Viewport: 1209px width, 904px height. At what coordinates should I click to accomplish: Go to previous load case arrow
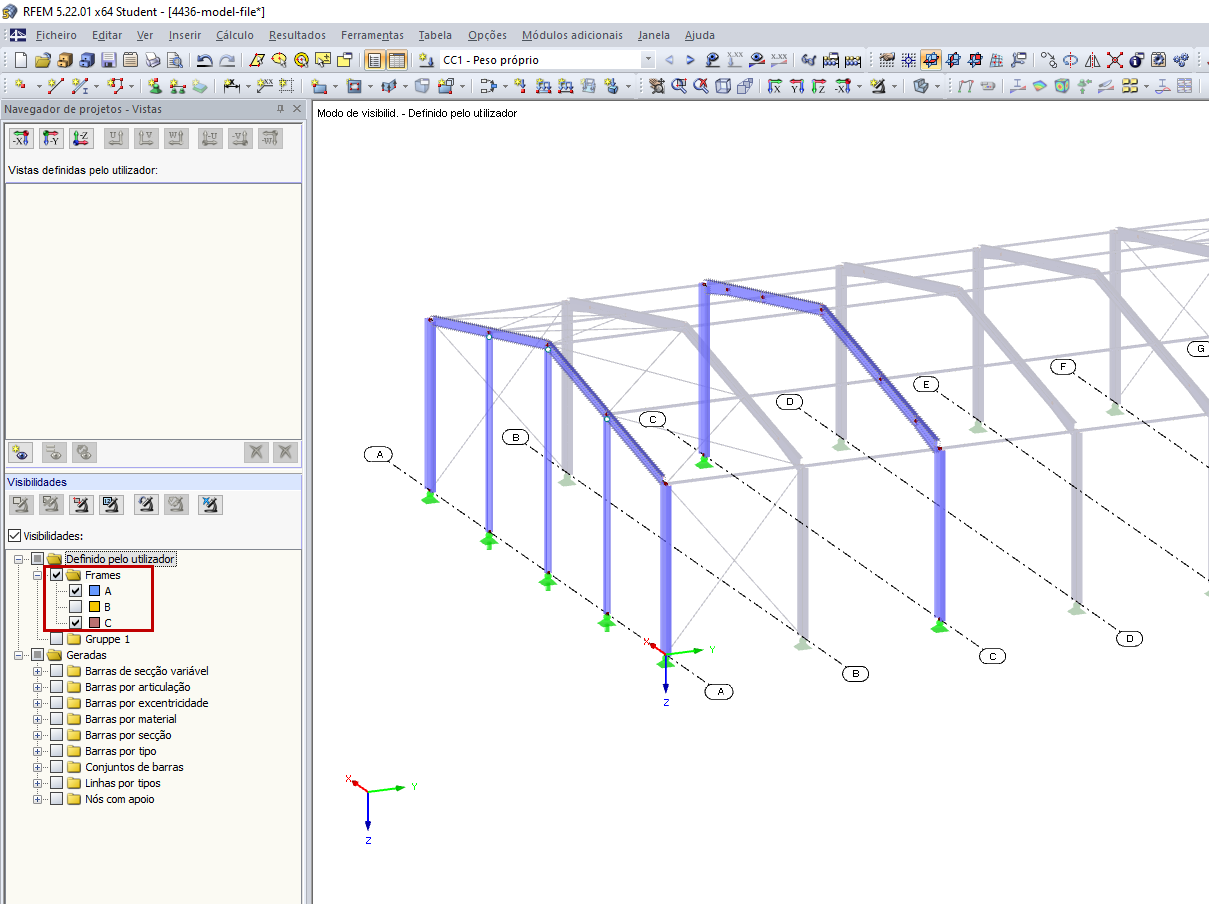pyautogui.click(x=669, y=60)
